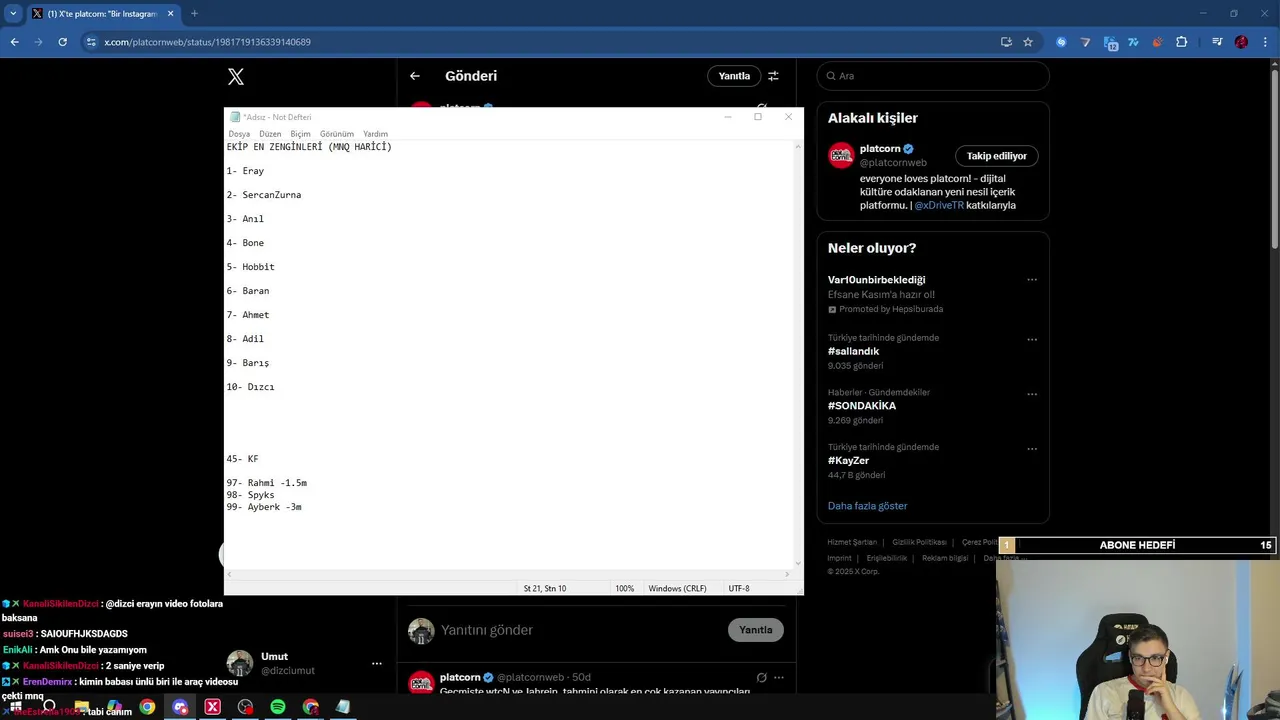Open the orange extension icon
This screenshot has width=1280, height=720.
tap(1157, 42)
